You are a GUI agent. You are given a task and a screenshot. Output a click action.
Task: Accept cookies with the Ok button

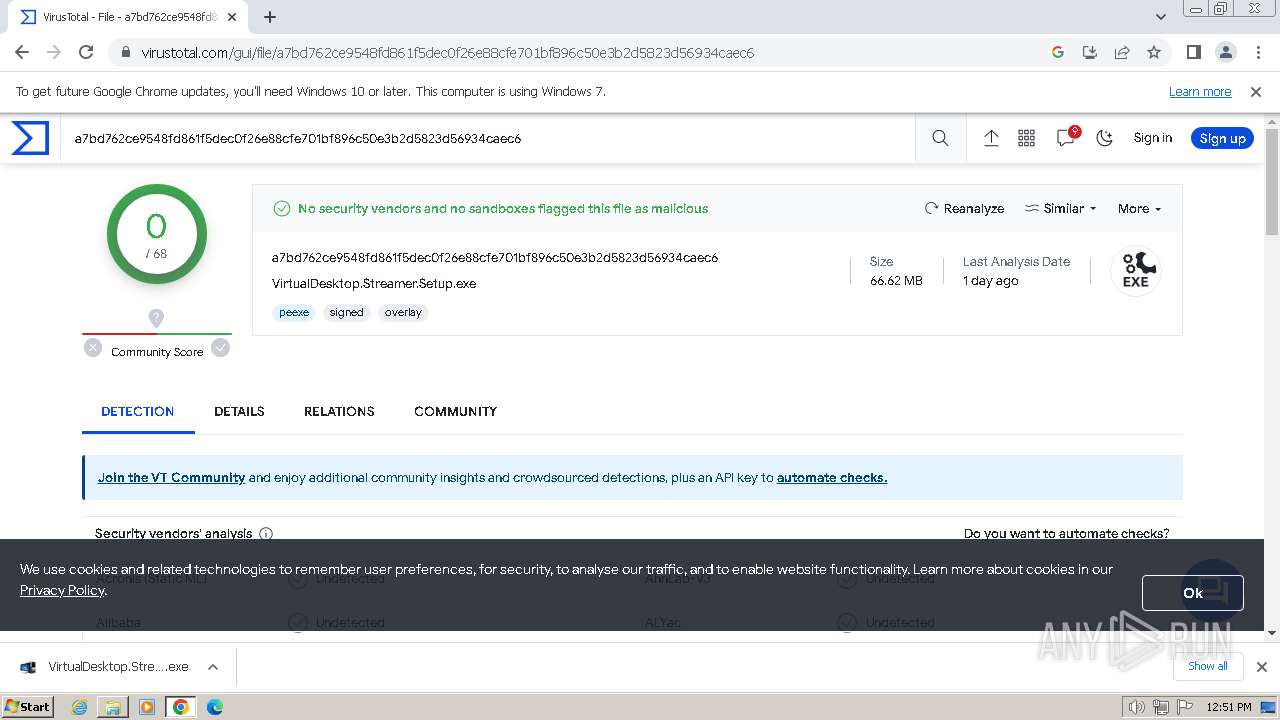coord(1193,593)
